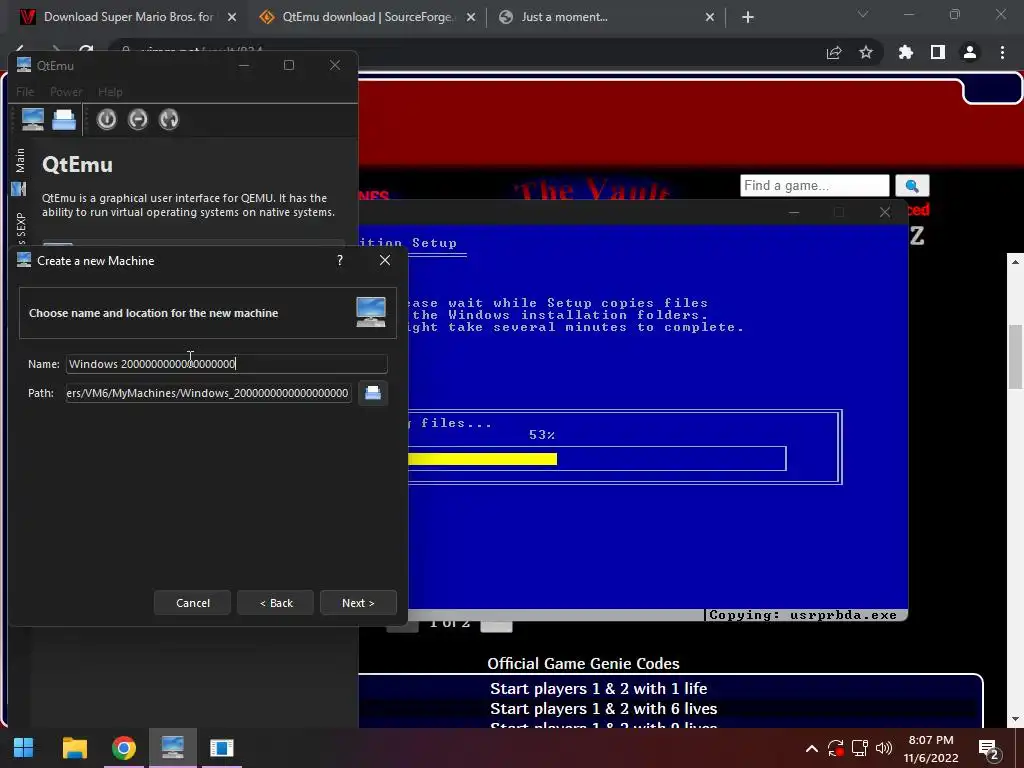Viewport: 1024px width, 768px height.
Task: Open the blue window app on taskbar
Action: click(x=222, y=748)
